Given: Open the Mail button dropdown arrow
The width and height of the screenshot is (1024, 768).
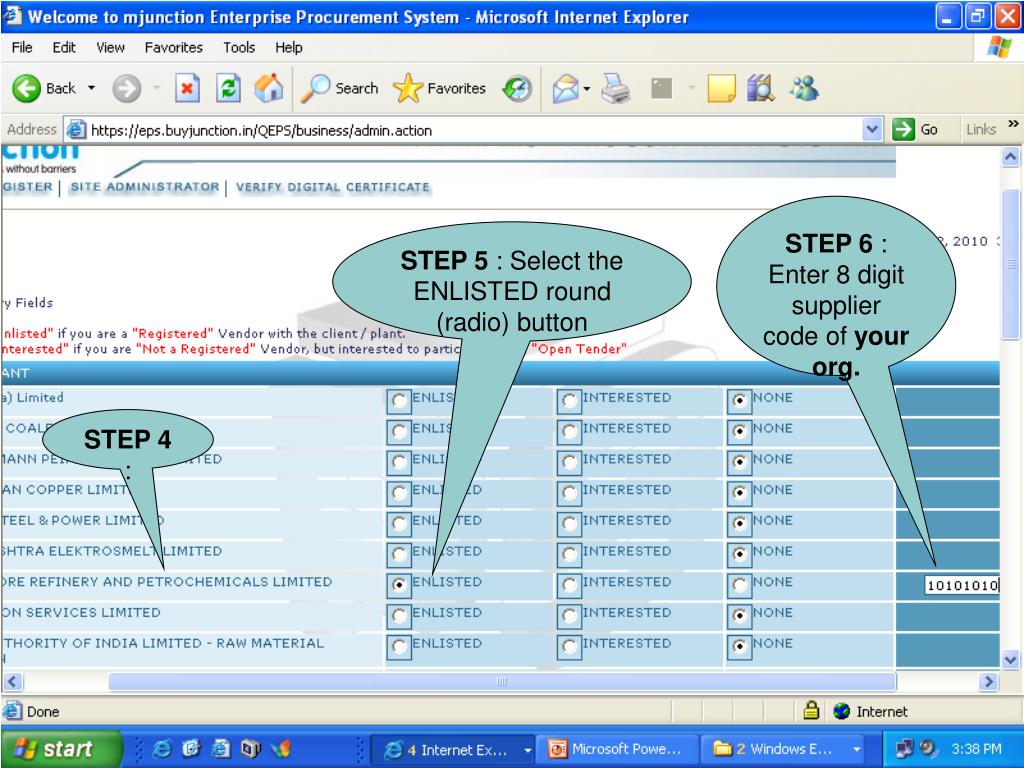Looking at the screenshot, I should coord(587,88).
